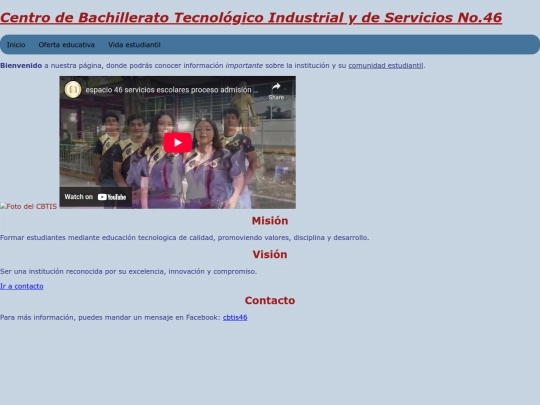This screenshot has width=540, height=405.
Task: Click the Centro de Bachillerato page title
Action: (x=251, y=18)
